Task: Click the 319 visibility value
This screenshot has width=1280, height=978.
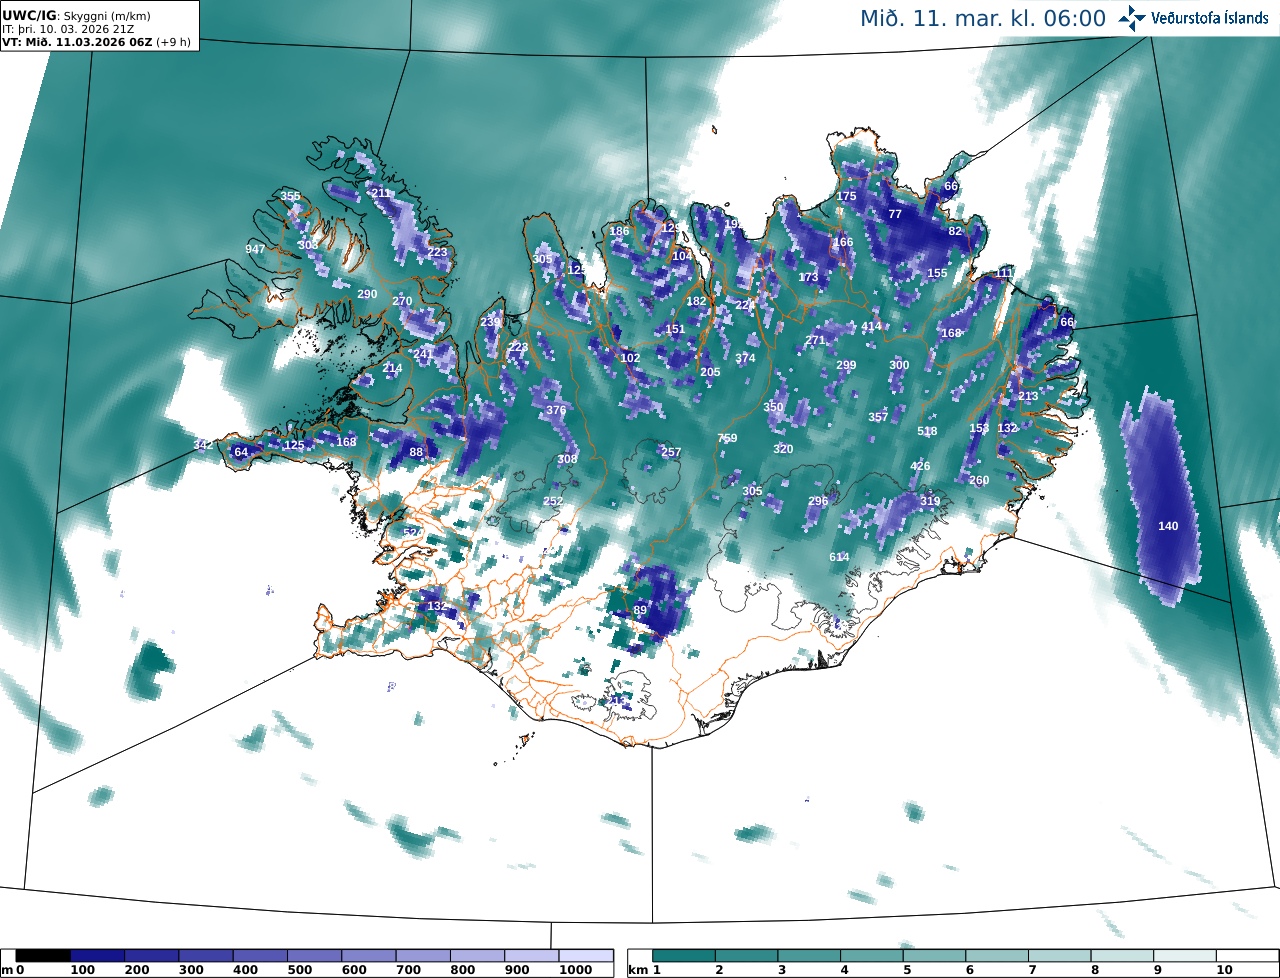Action: tap(930, 501)
